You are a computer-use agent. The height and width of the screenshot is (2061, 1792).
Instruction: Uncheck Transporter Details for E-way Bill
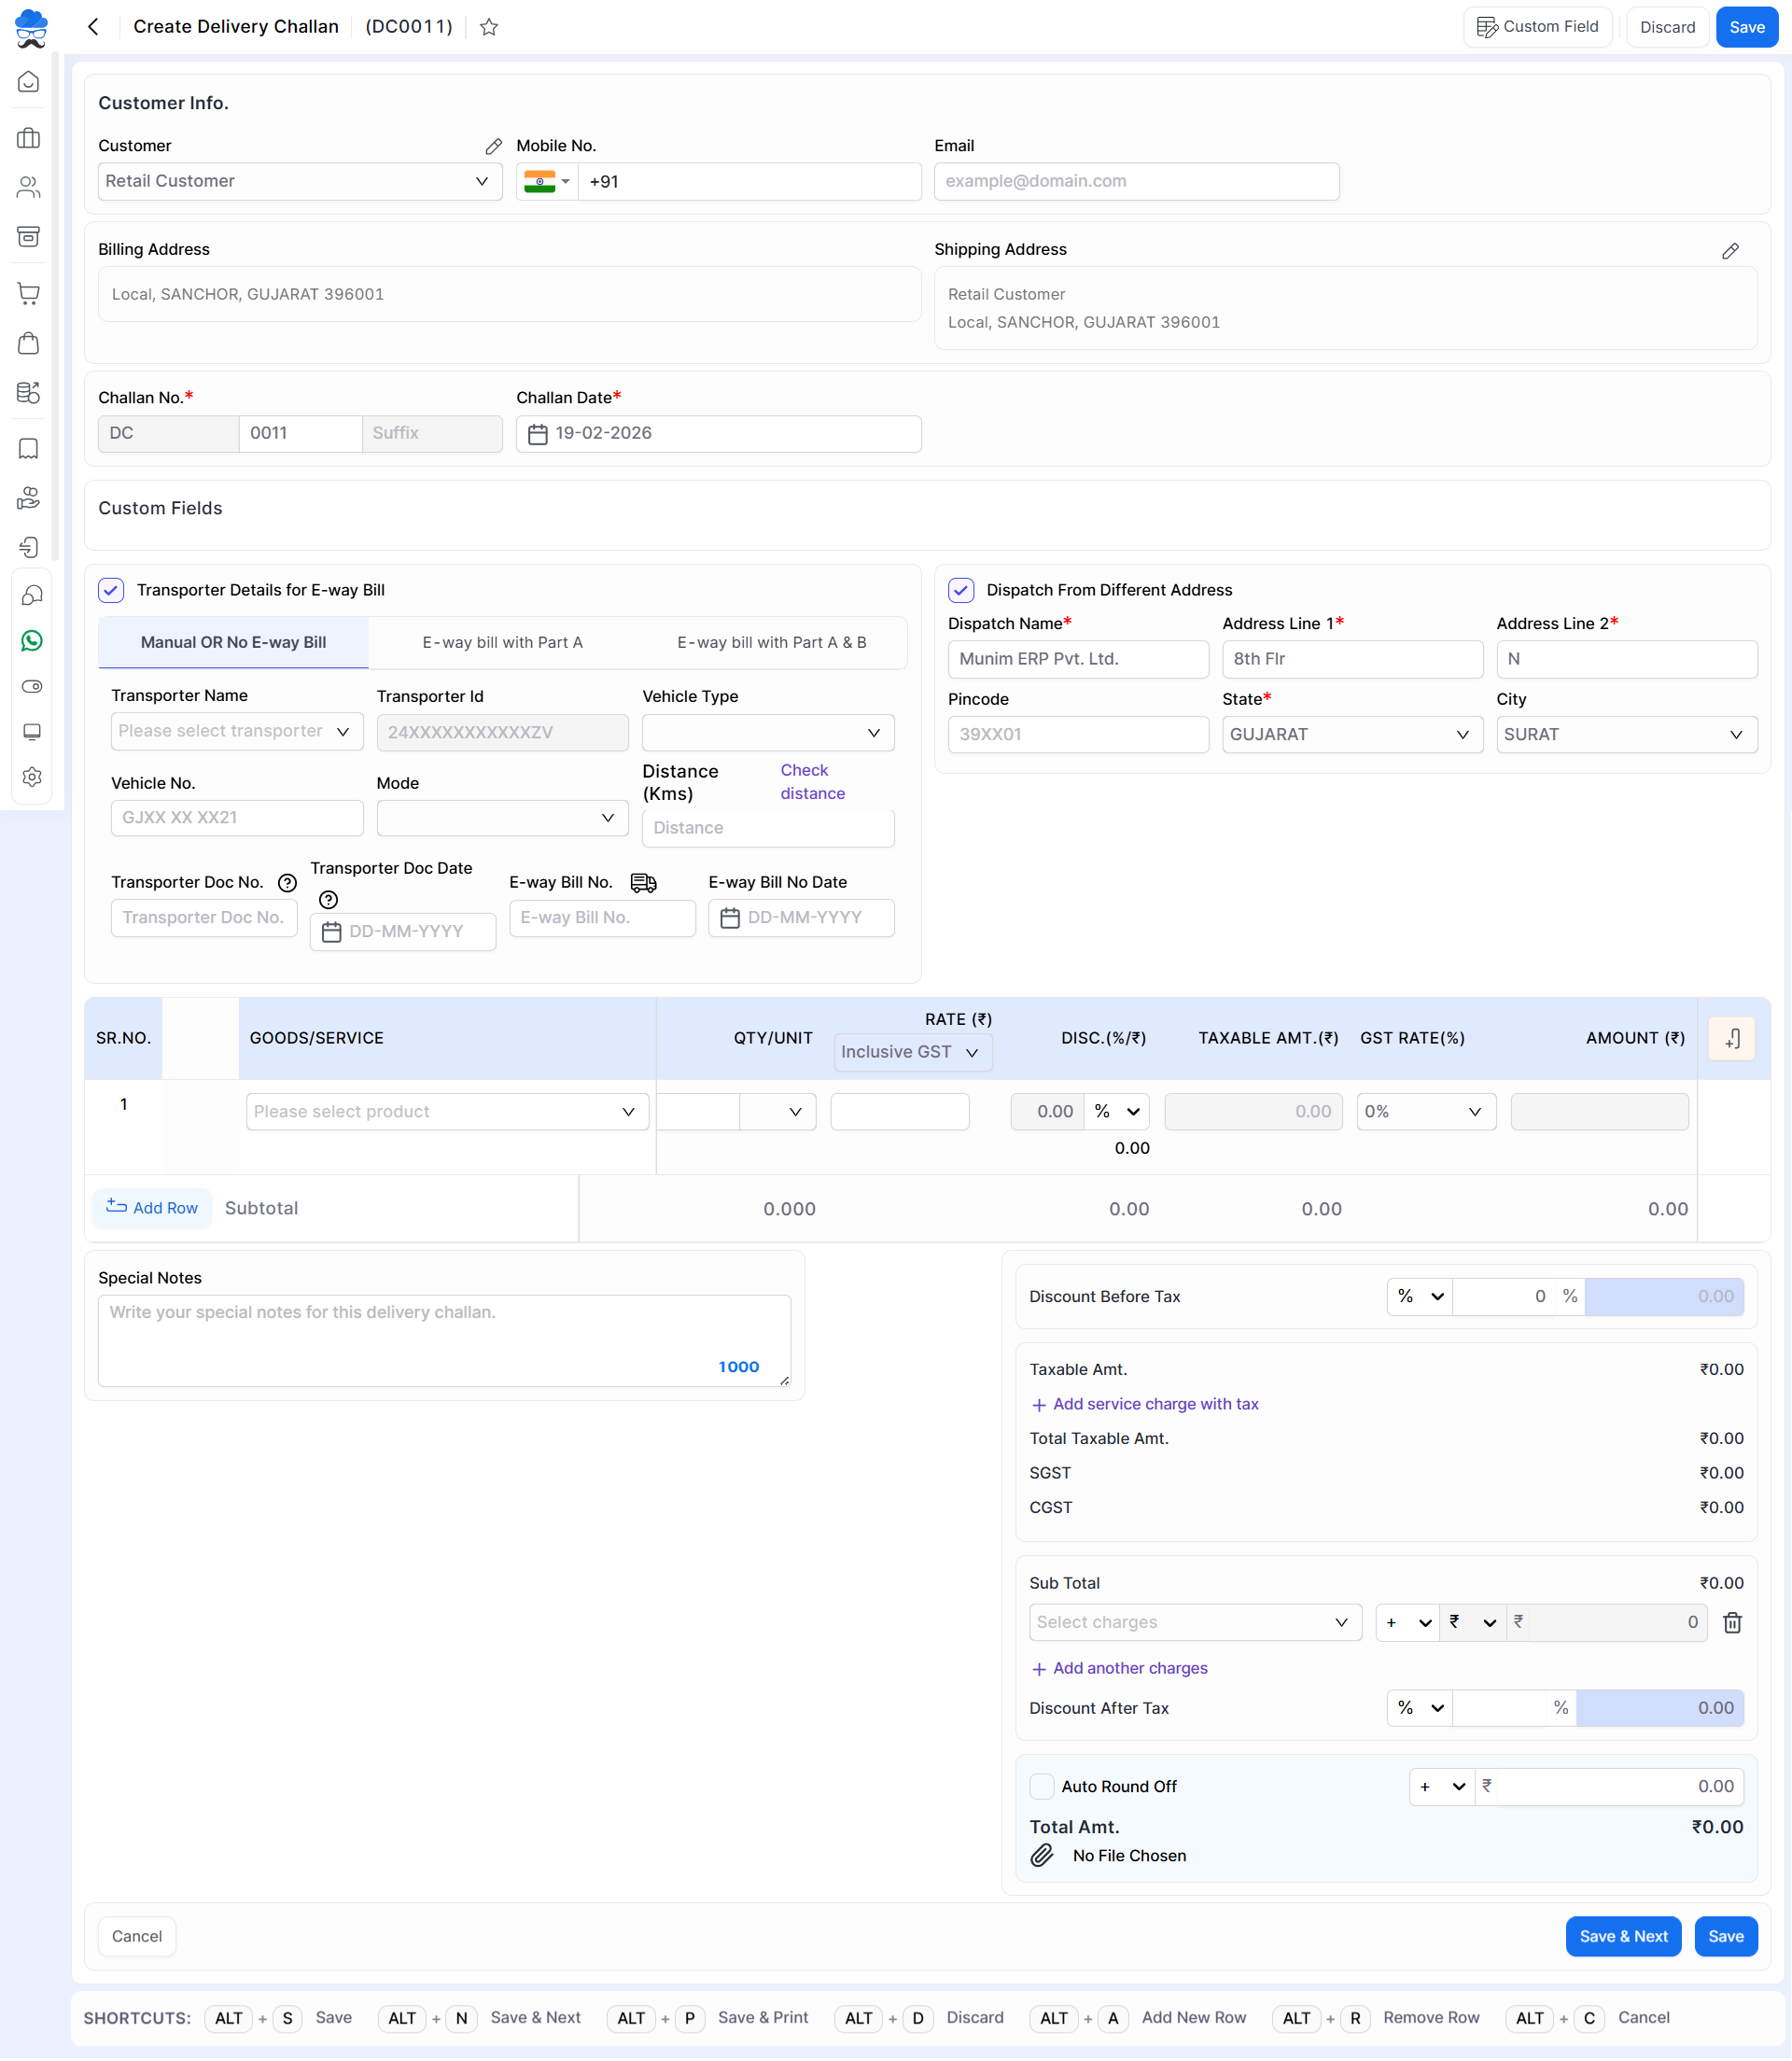111,590
